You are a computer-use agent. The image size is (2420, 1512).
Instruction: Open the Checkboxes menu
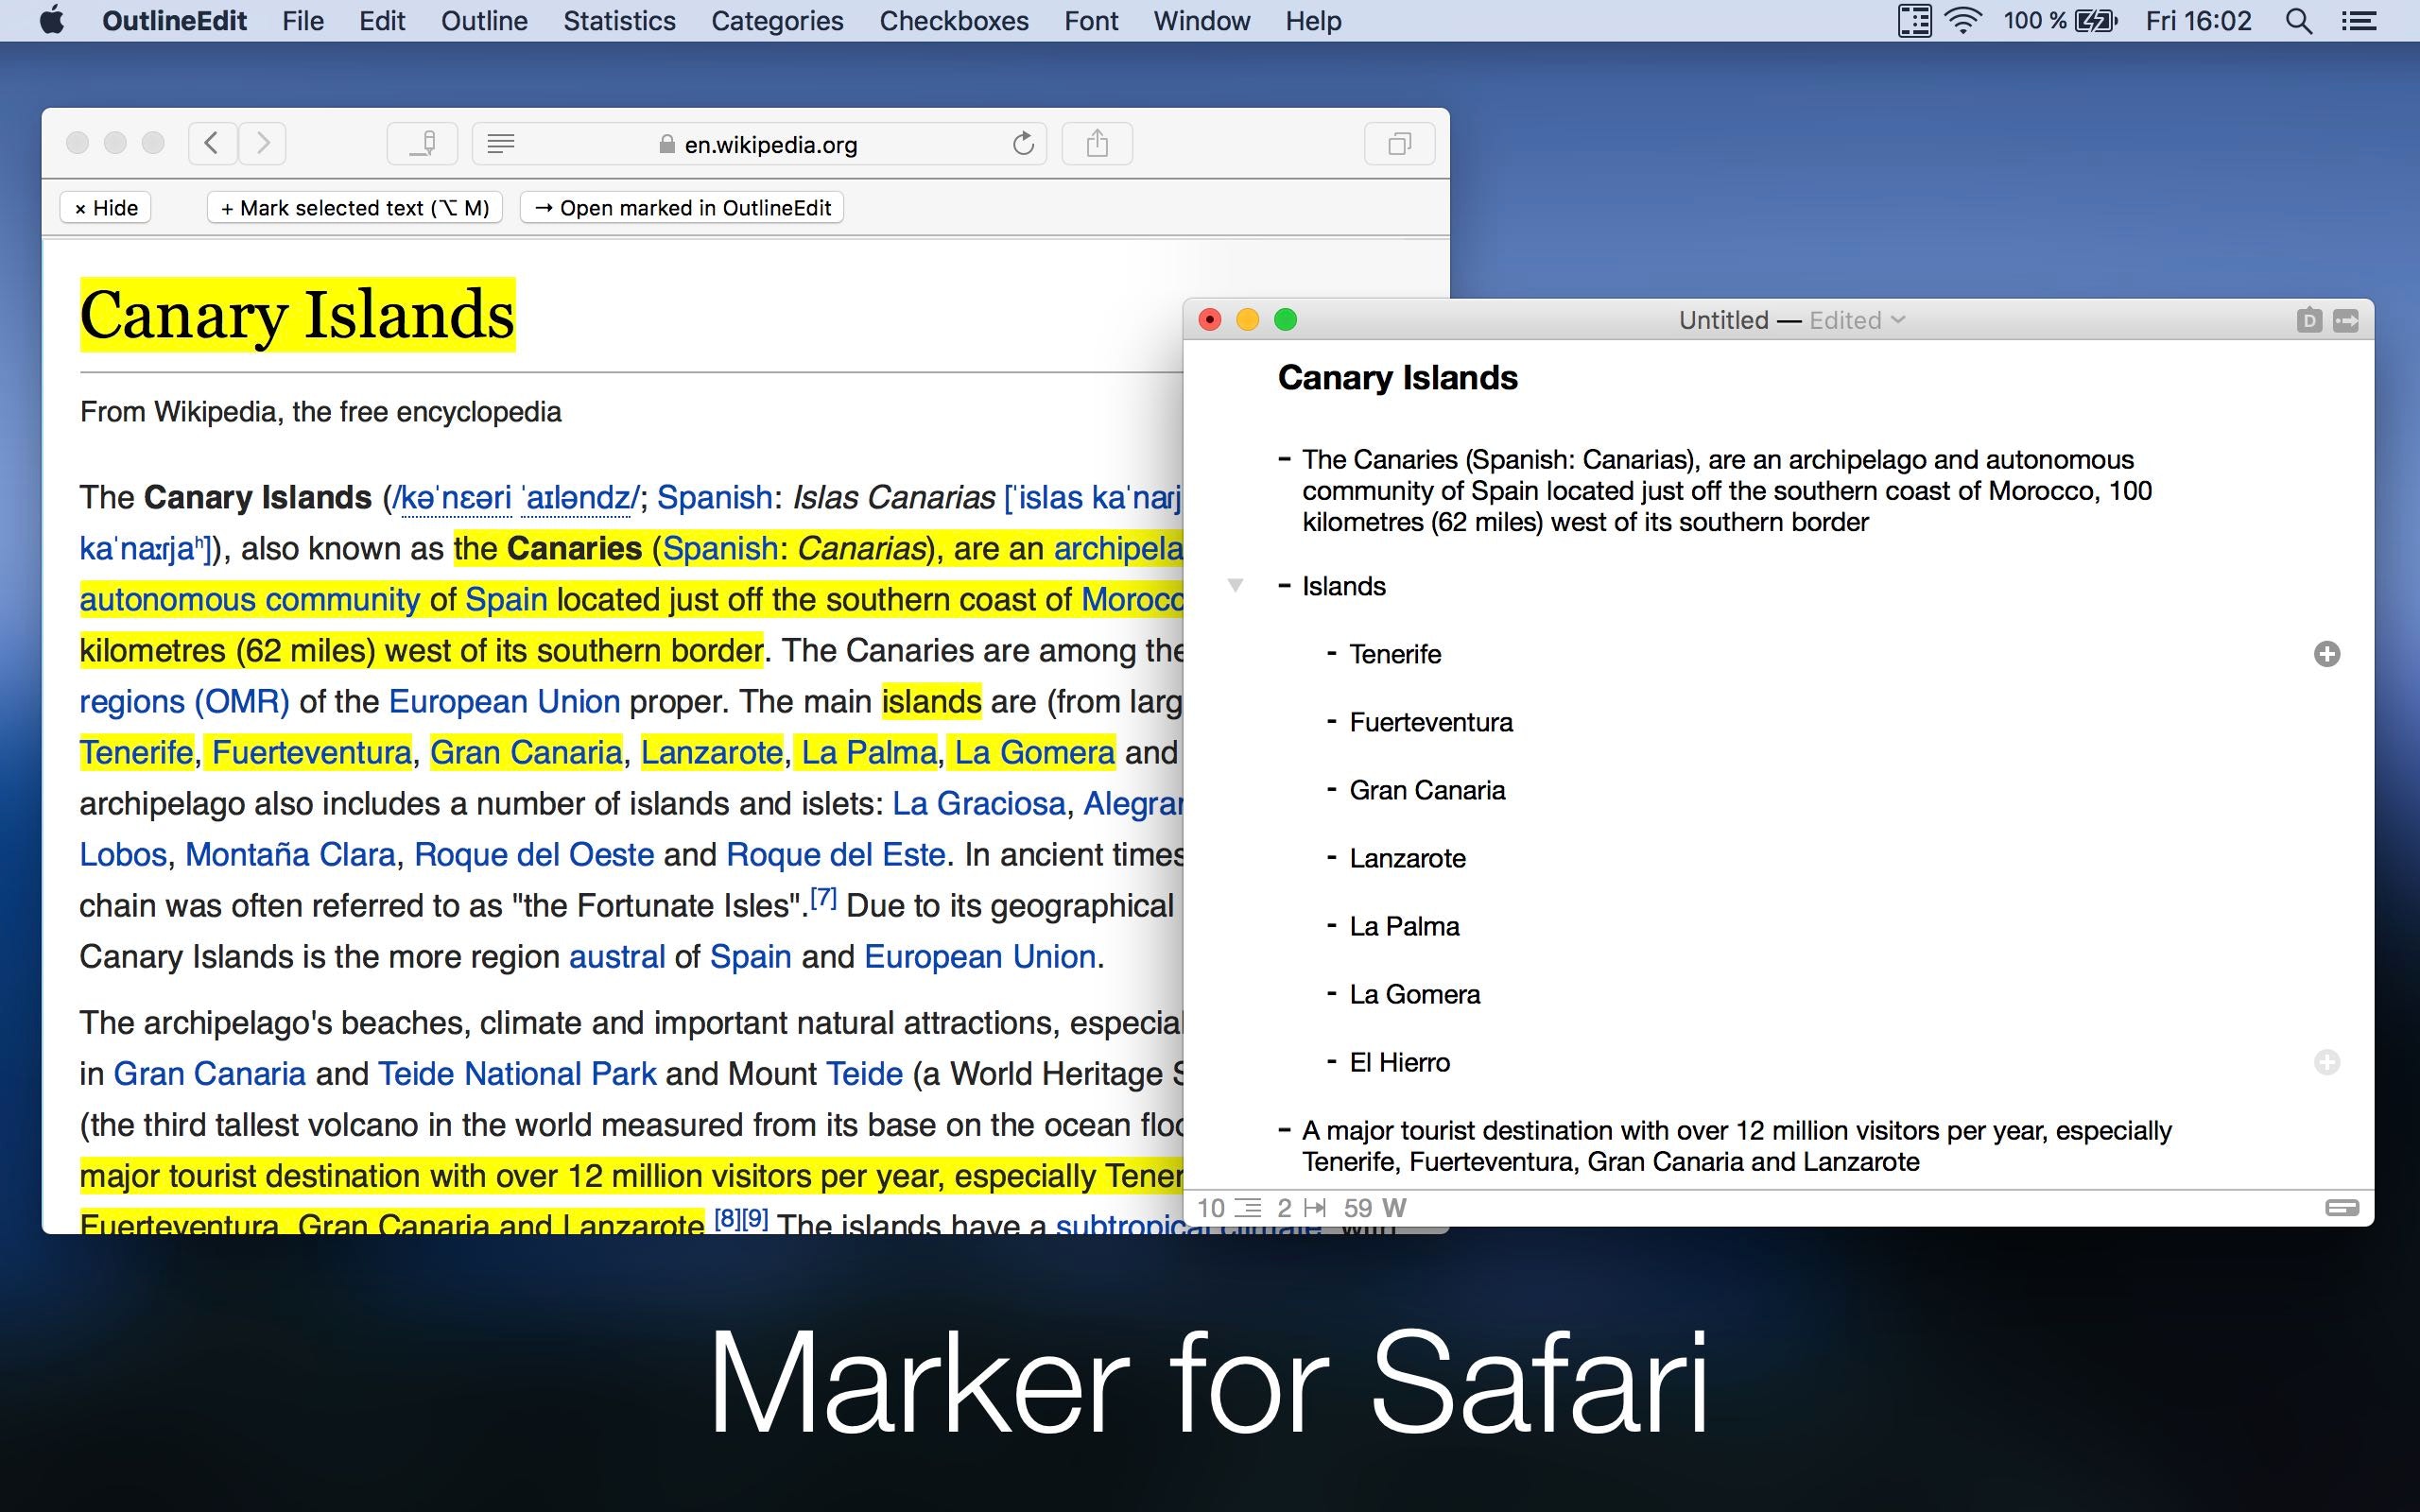point(953,21)
